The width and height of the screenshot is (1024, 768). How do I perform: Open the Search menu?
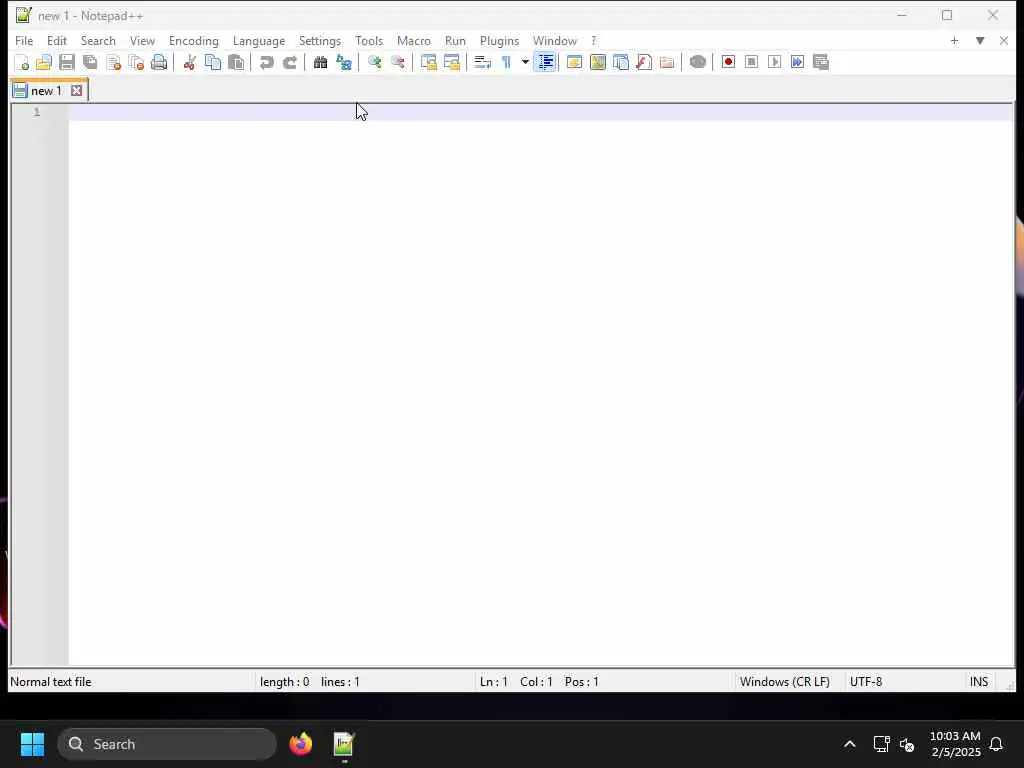pos(98,40)
